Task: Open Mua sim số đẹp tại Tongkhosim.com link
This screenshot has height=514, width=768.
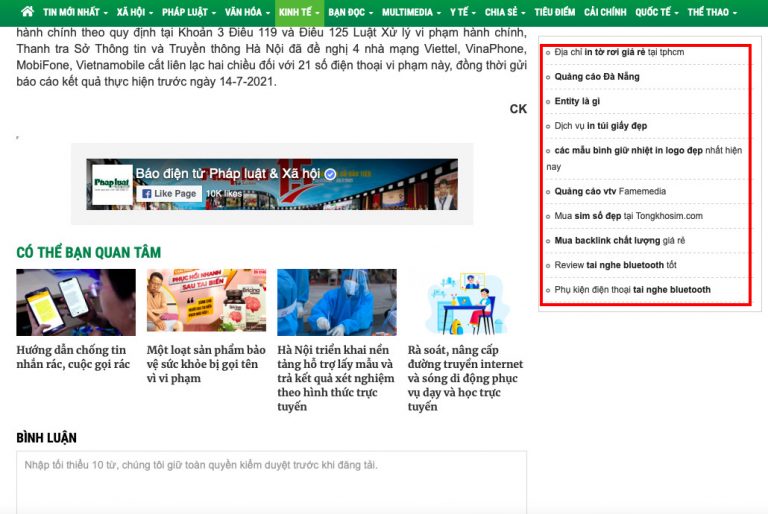Action: [628, 216]
